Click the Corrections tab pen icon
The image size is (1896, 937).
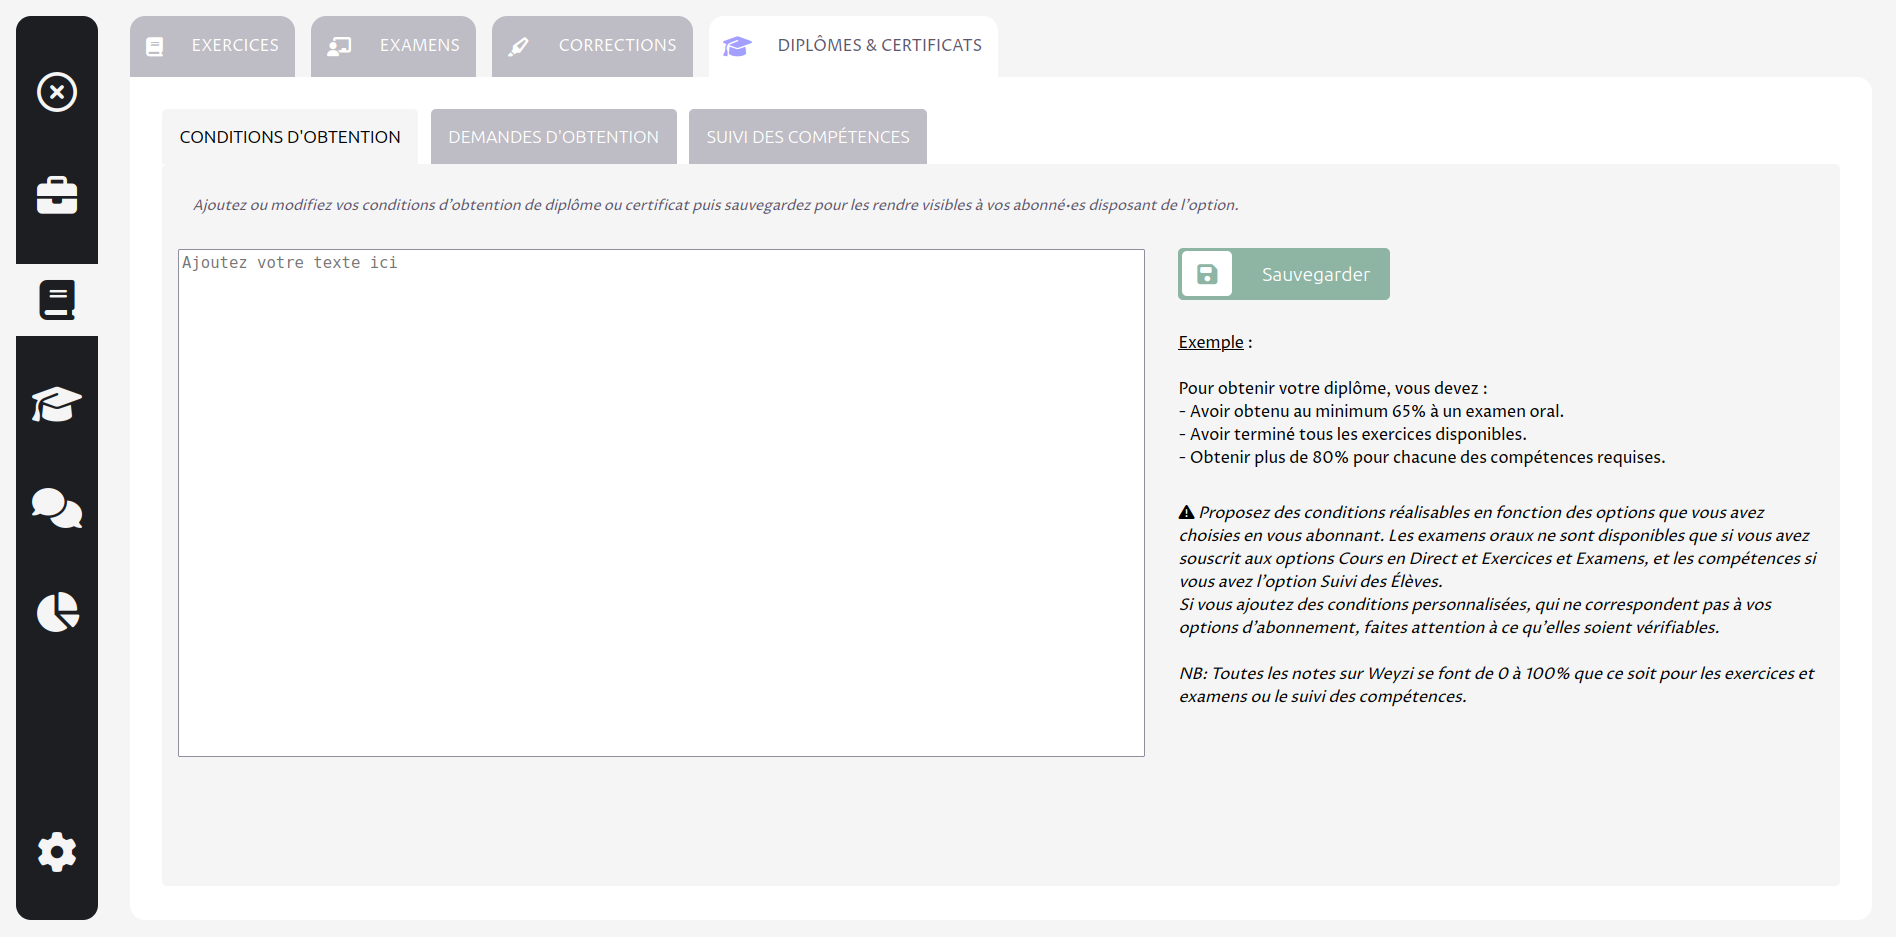(x=518, y=47)
